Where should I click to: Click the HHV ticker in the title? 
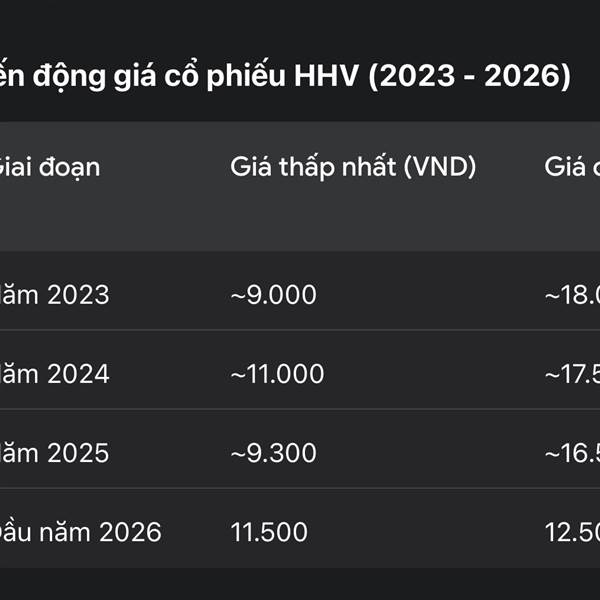323,78
